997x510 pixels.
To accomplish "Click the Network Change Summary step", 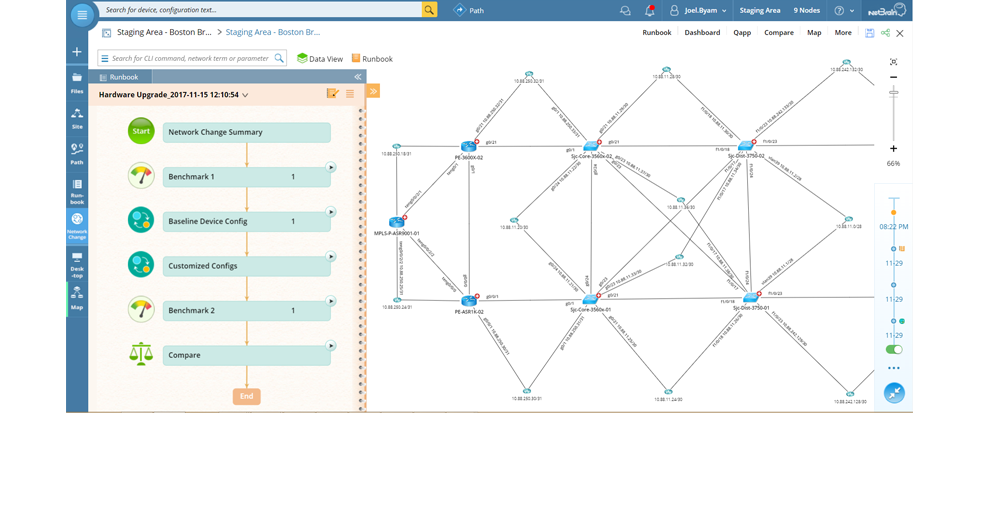I will [x=246, y=132].
